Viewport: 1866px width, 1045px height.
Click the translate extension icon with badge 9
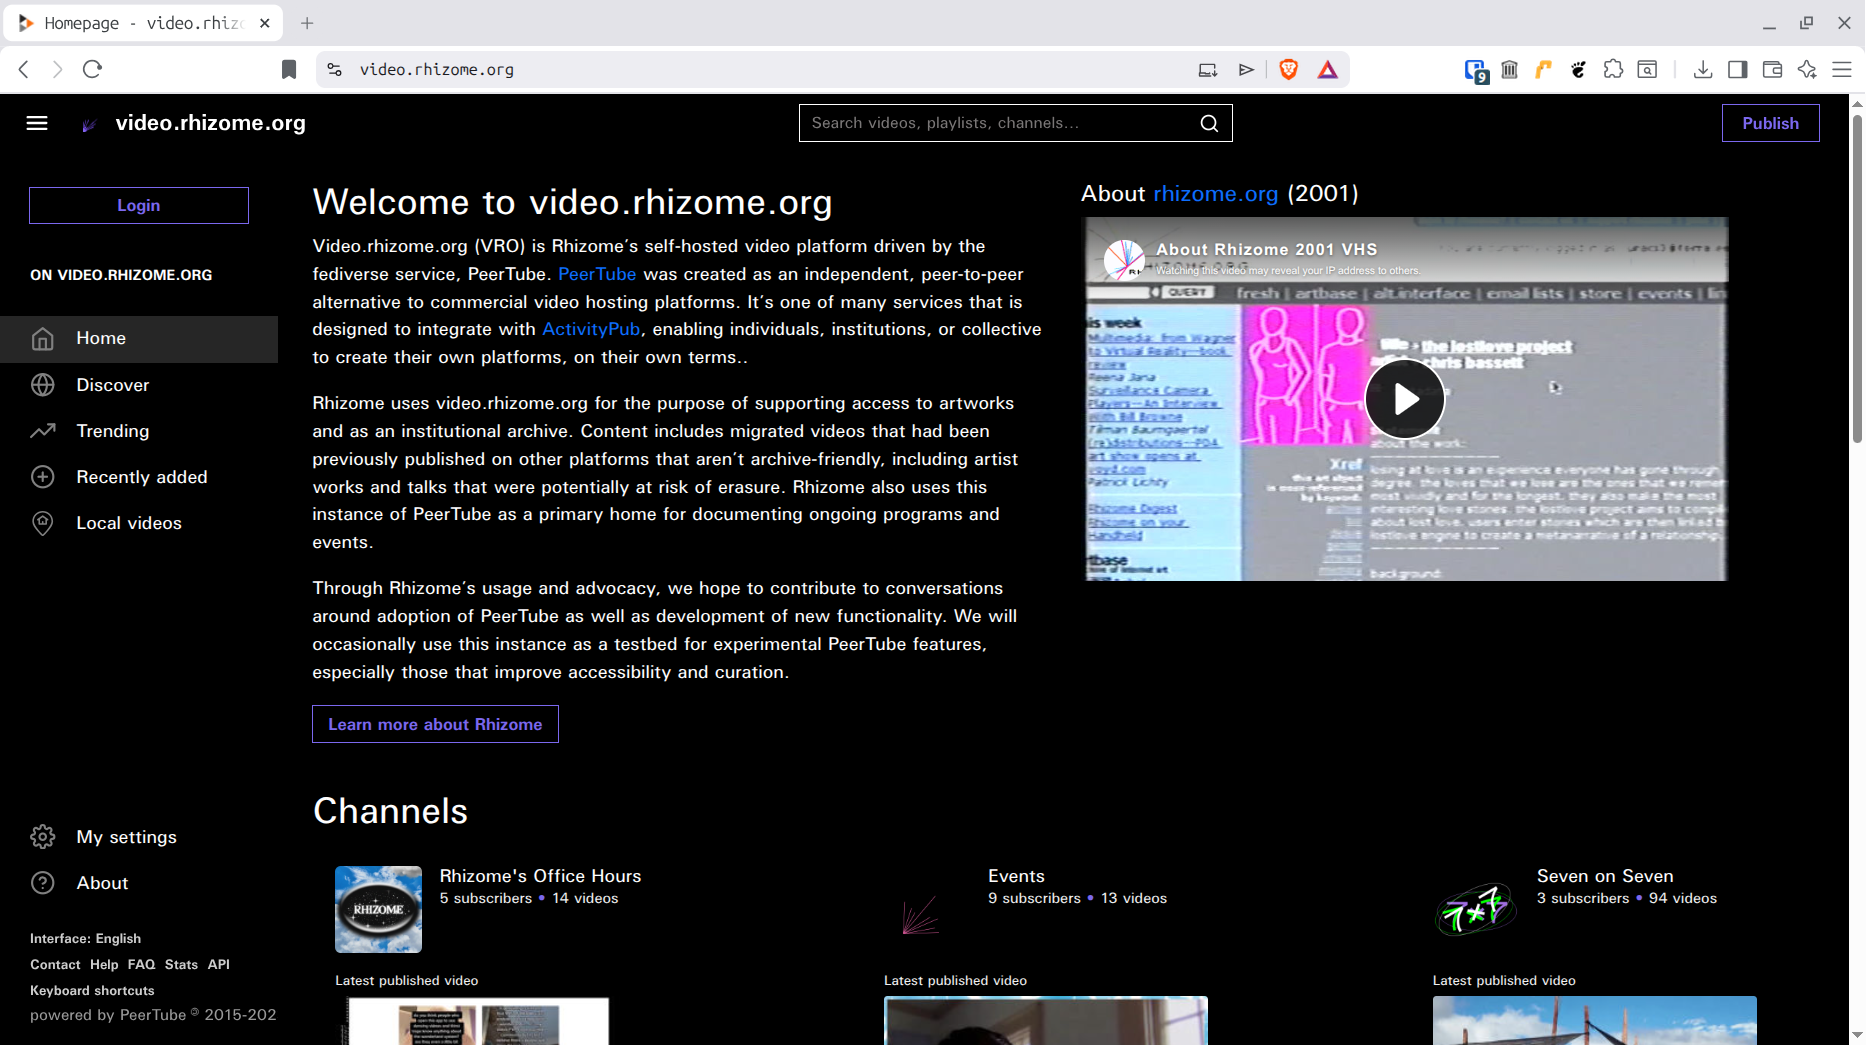pyautogui.click(x=1476, y=70)
